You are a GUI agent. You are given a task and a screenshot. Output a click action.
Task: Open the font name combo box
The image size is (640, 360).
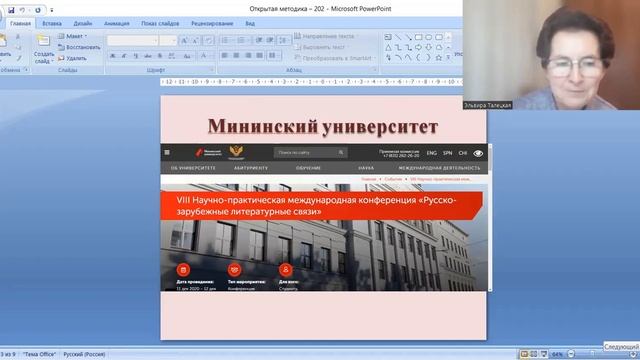tap(133, 40)
